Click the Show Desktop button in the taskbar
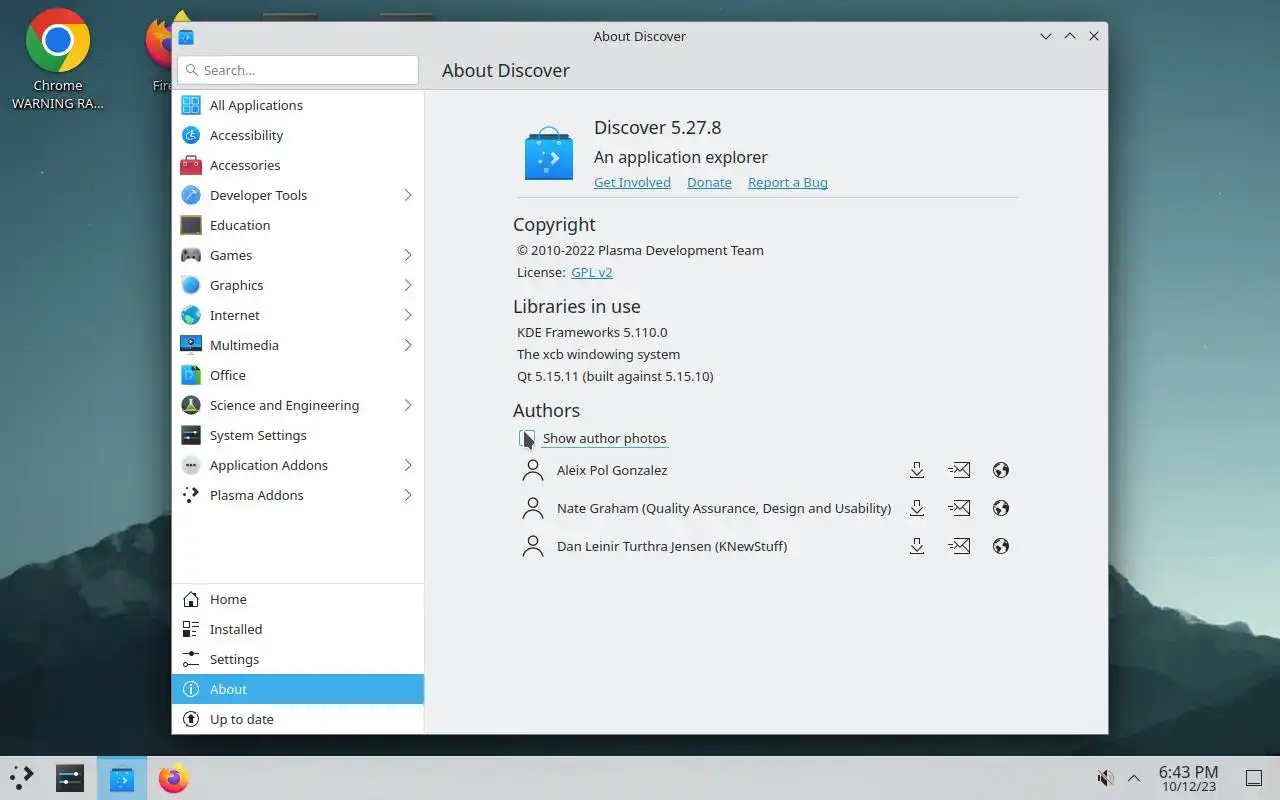The image size is (1280, 800). tap(1253, 778)
